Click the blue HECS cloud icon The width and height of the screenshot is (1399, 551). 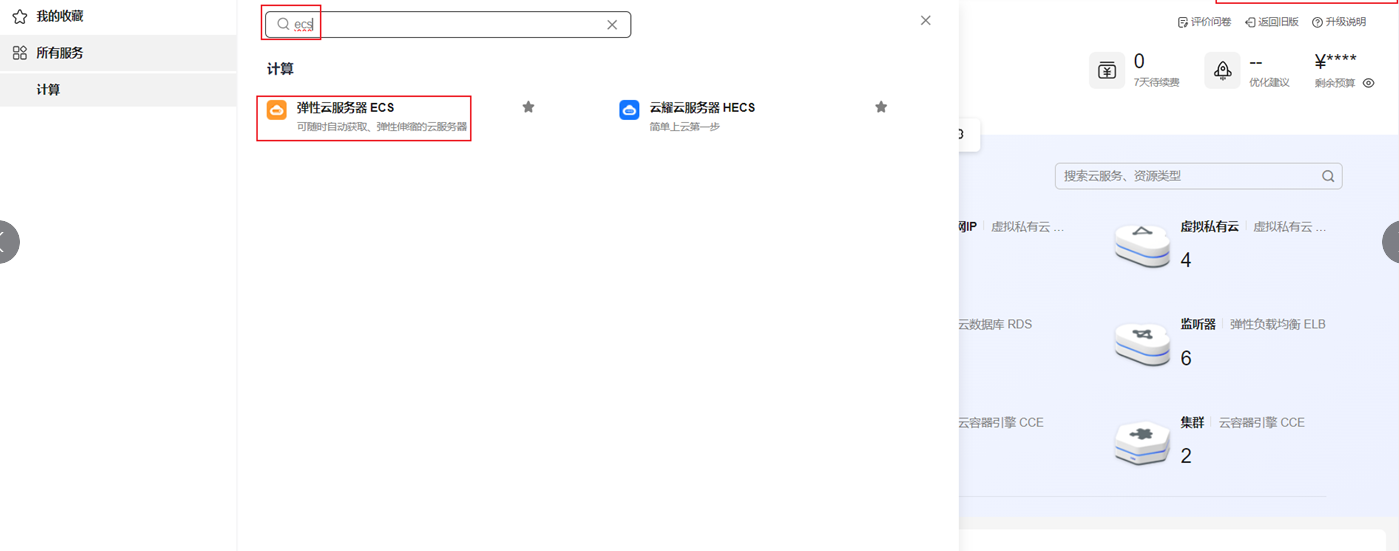point(629,110)
